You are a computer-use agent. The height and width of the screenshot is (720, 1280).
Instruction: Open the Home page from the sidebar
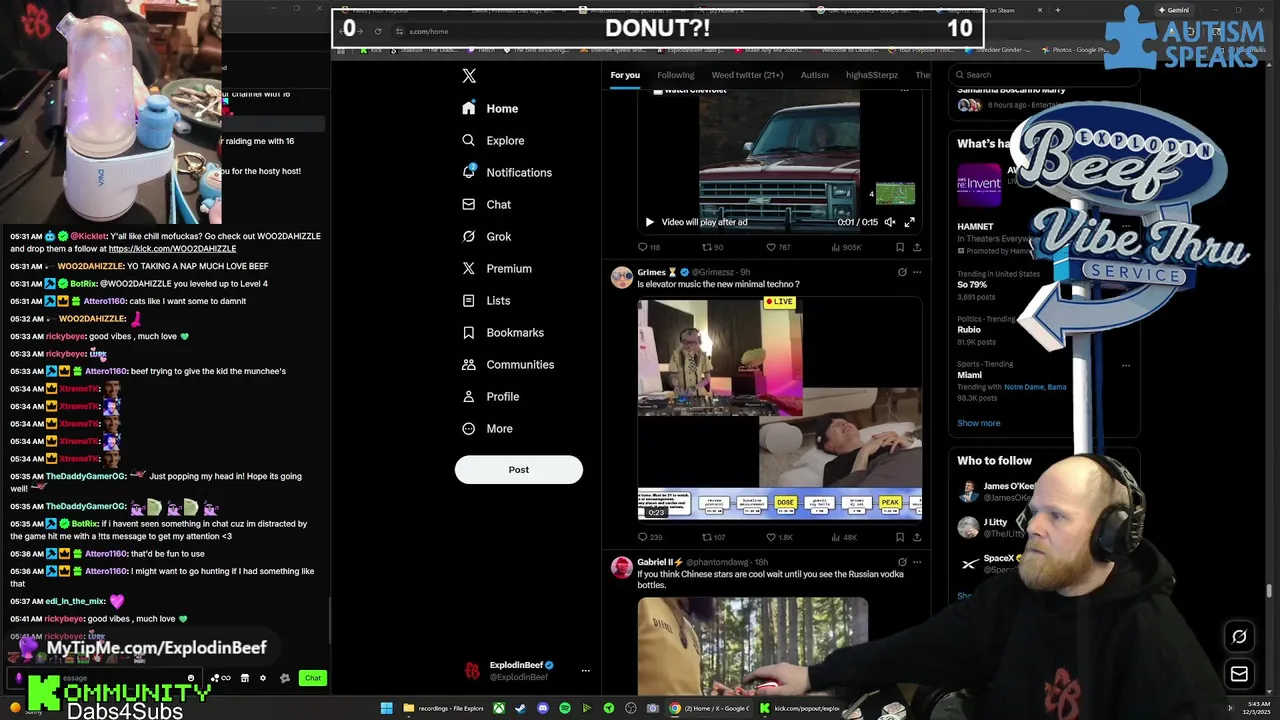point(490,108)
